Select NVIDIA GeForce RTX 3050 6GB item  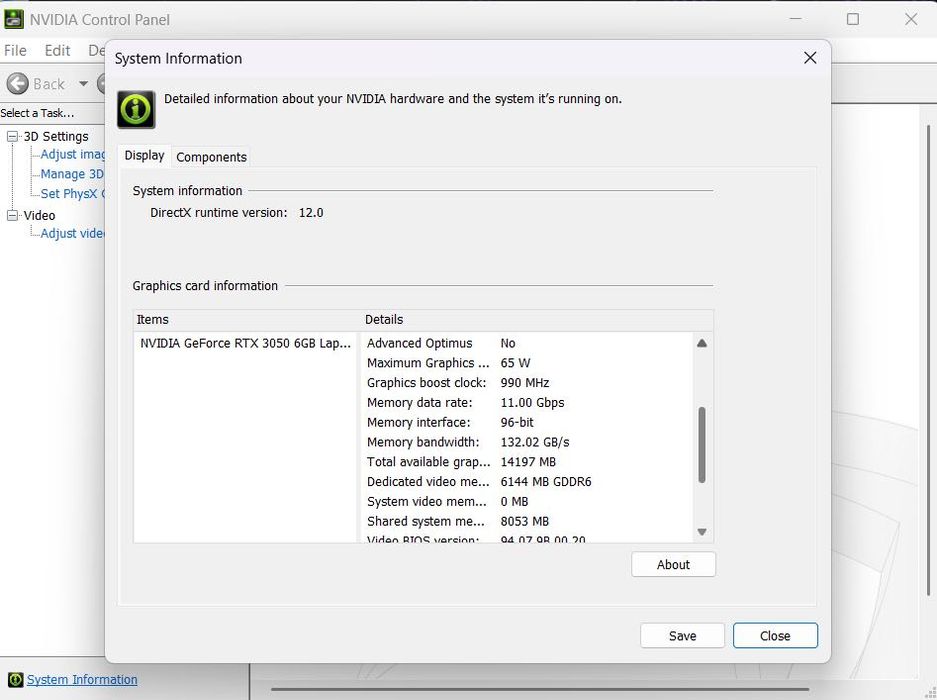(246, 343)
